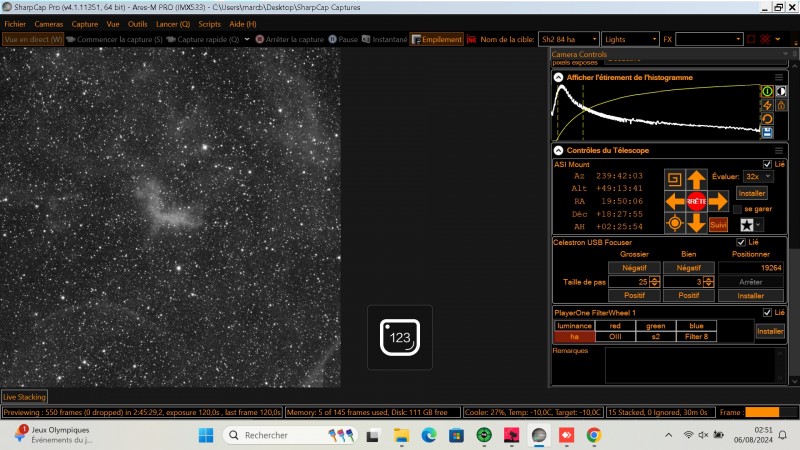Open the Task View icon in taskbar

coord(373,435)
